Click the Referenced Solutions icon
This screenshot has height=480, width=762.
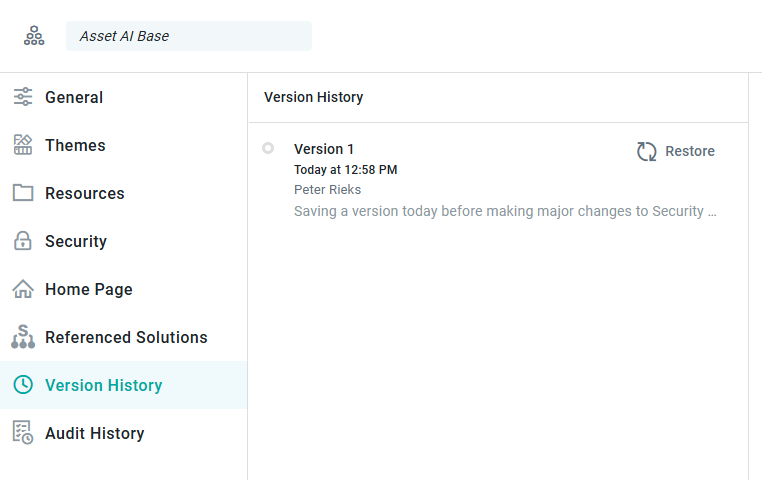pos(23,337)
